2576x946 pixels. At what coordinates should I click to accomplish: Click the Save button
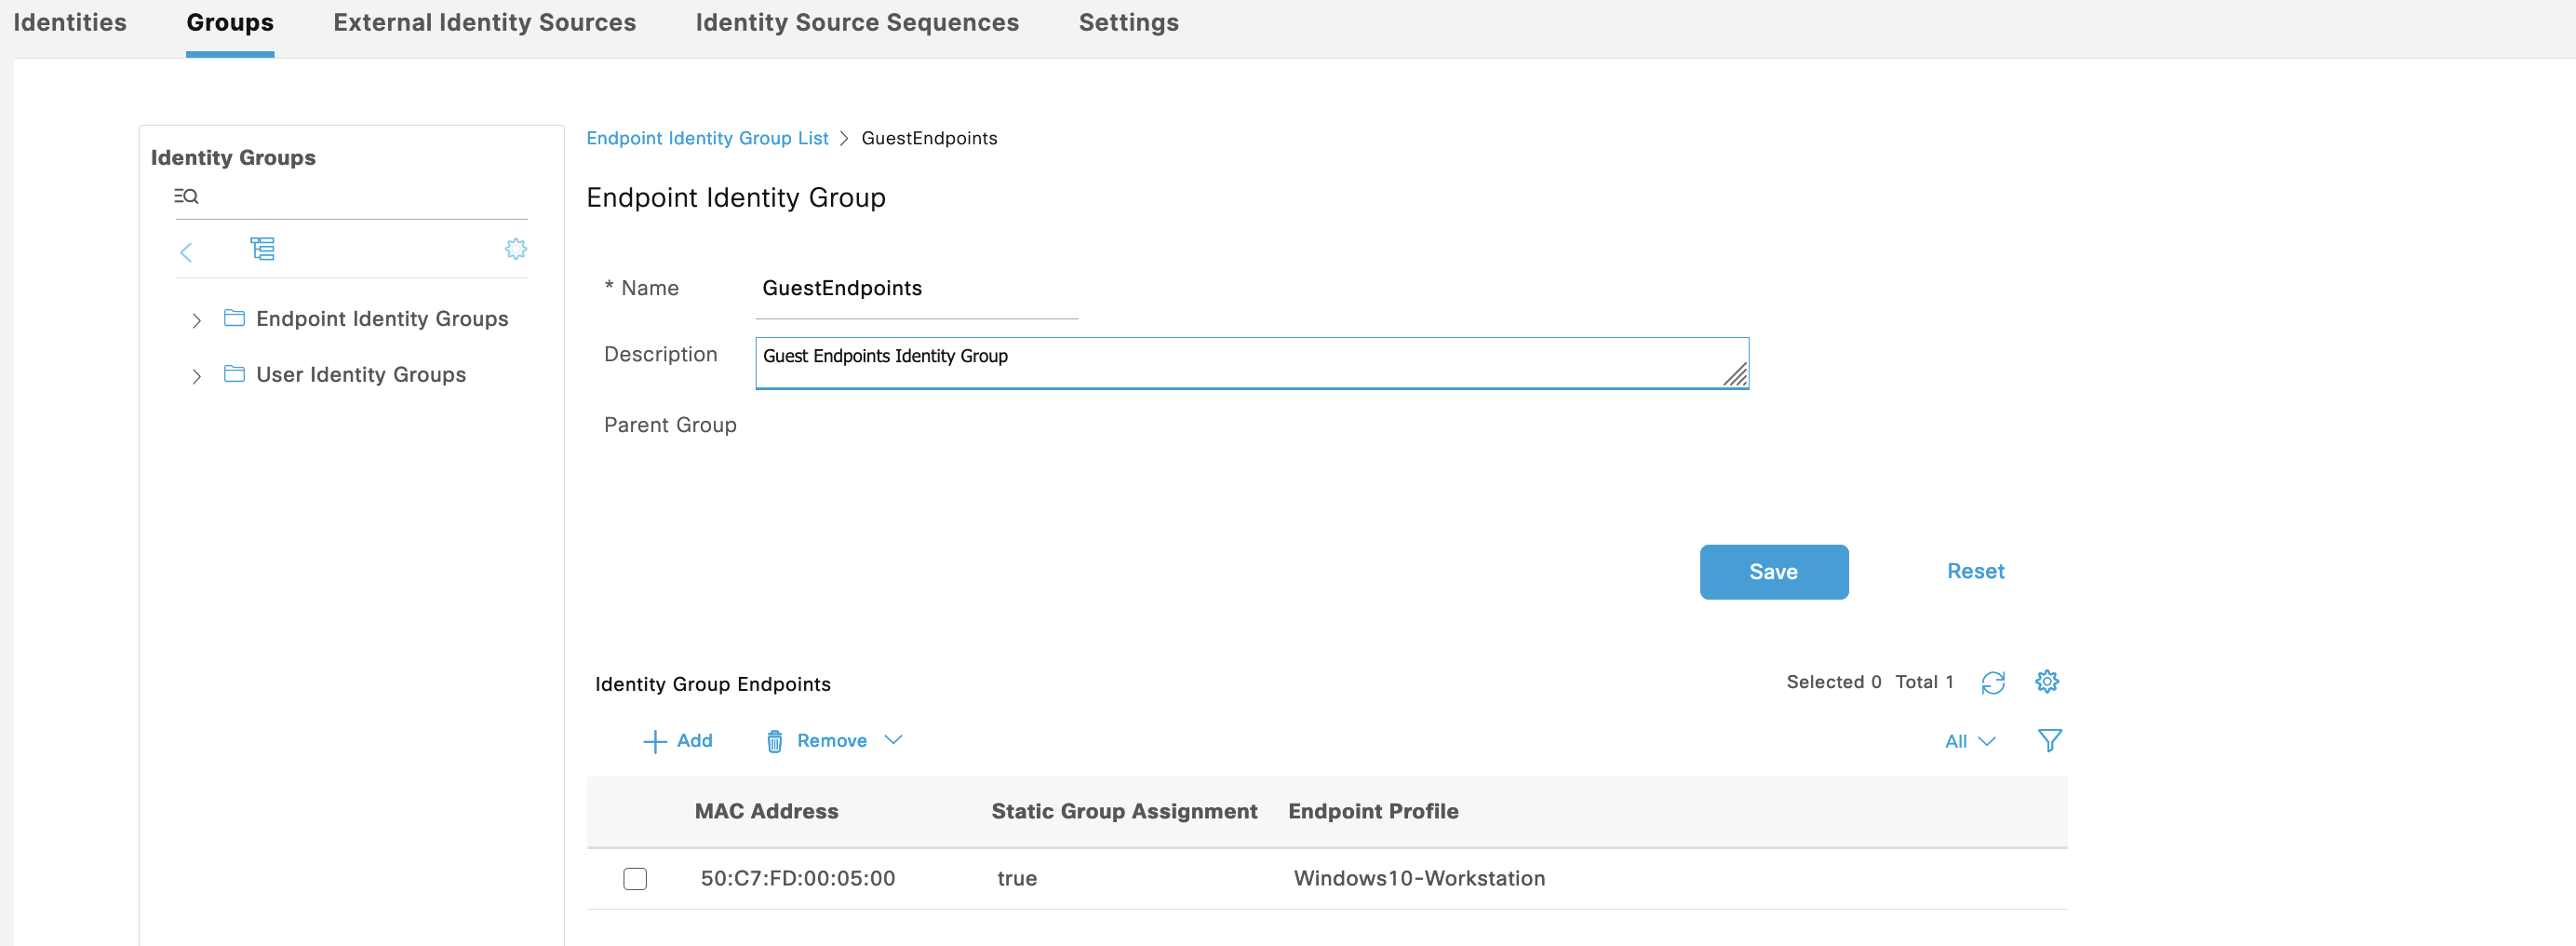click(x=1773, y=572)
